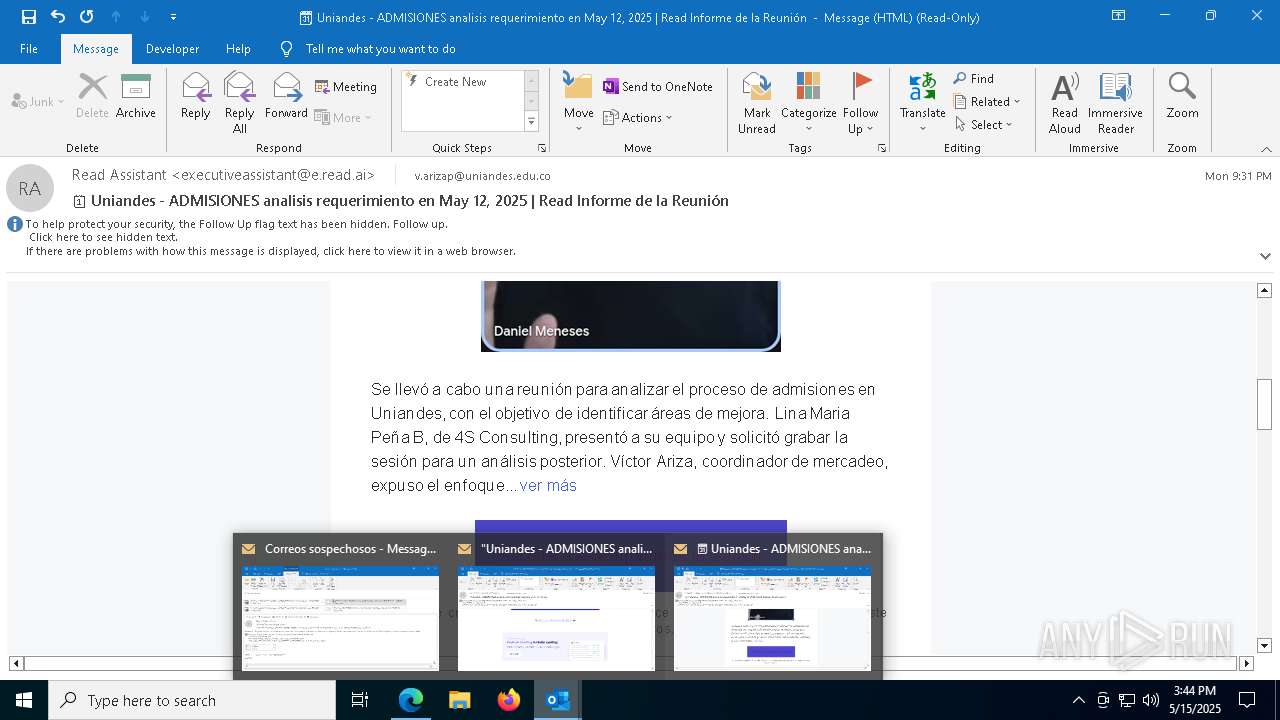This screenshot has width=1280, height=720.
Task: Click the Tell me what you want to do box
Action: click(380, 49)
